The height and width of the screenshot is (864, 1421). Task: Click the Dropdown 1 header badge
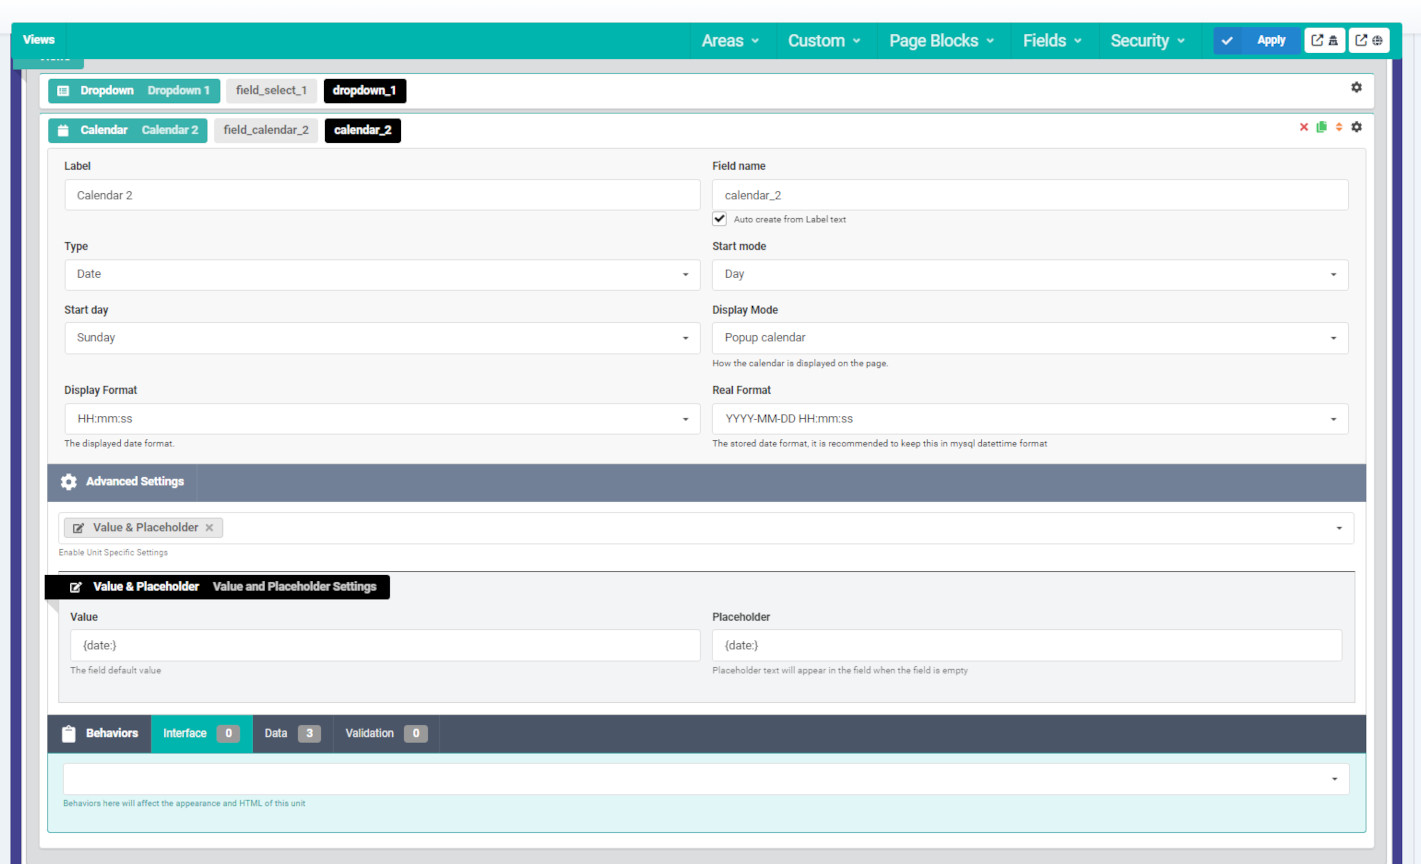tap(134, 90)
